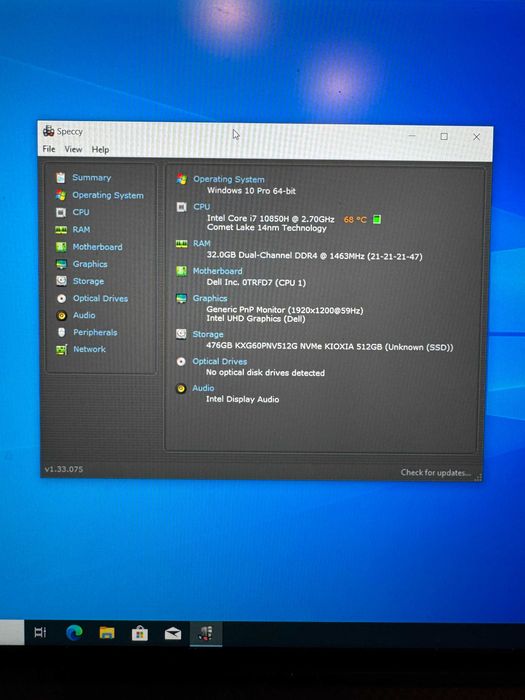Click the CPU chip icon in sidebar
This screenshot has height=700, width=525.
pos(61,212)
